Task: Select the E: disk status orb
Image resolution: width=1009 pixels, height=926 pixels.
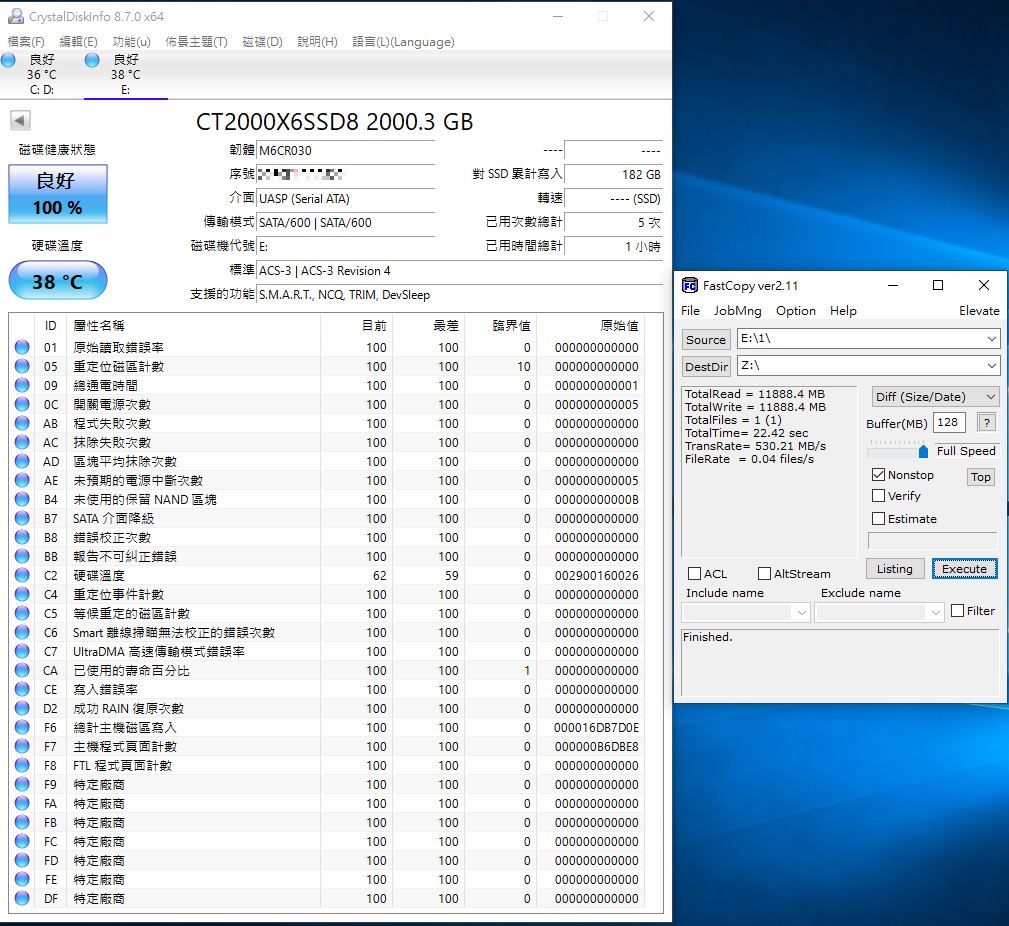Action: pyautogui.click(x=92, y=60)
